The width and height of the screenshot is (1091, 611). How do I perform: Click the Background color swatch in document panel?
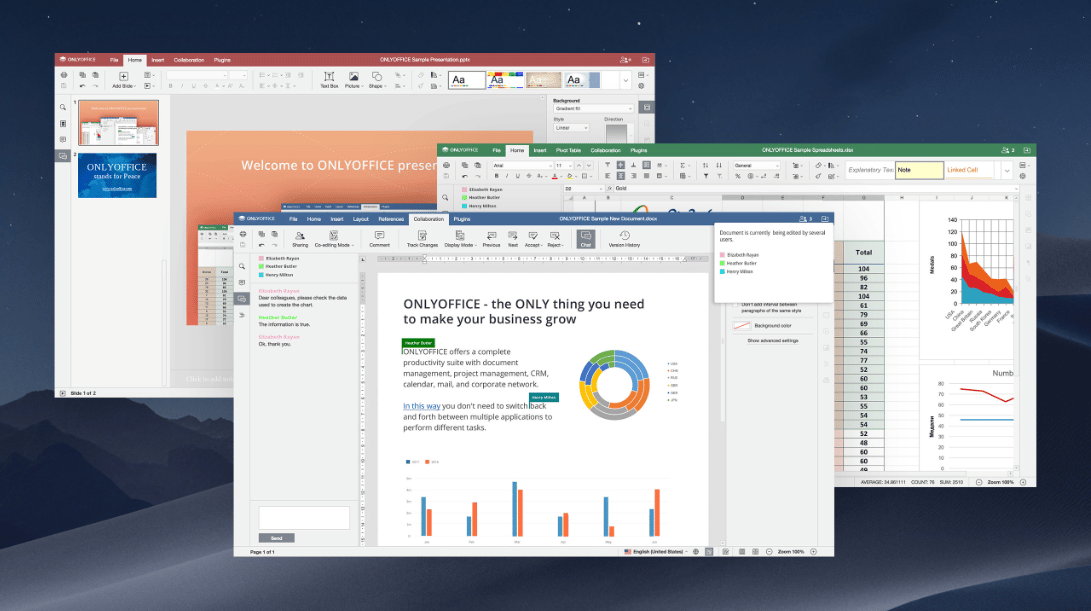741,326
